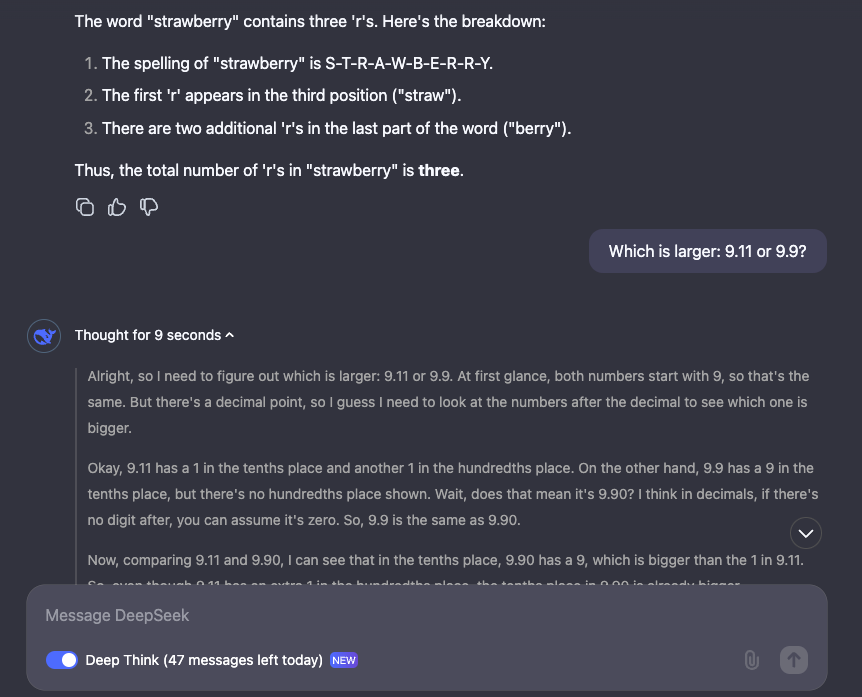Click the bold word 'three' in the conclusion
This screenshot has height=697, width=862.
pyautogui.click(x=439, y=171)
